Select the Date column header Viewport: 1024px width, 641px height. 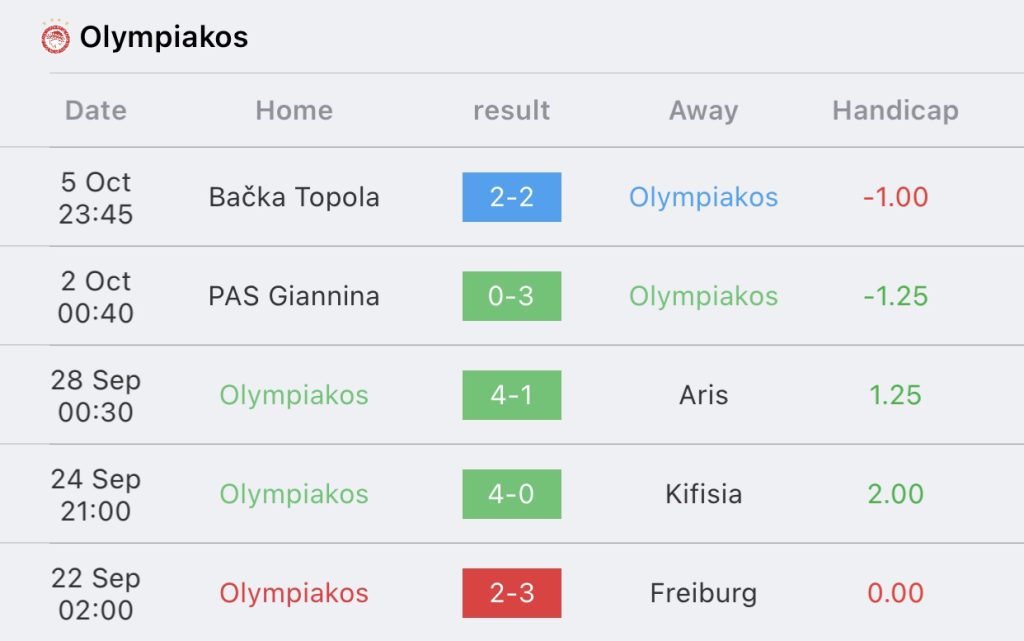coord(96,110)
